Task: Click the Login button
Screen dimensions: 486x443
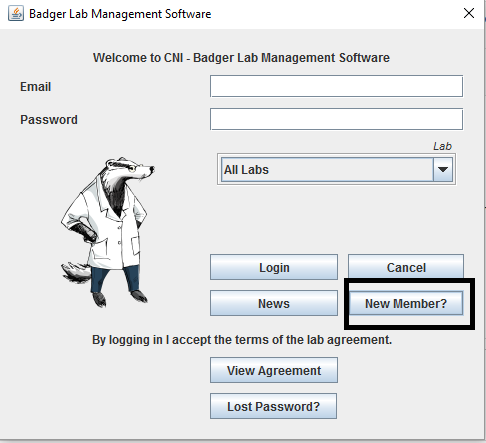Action: click(x=274, y=267)
